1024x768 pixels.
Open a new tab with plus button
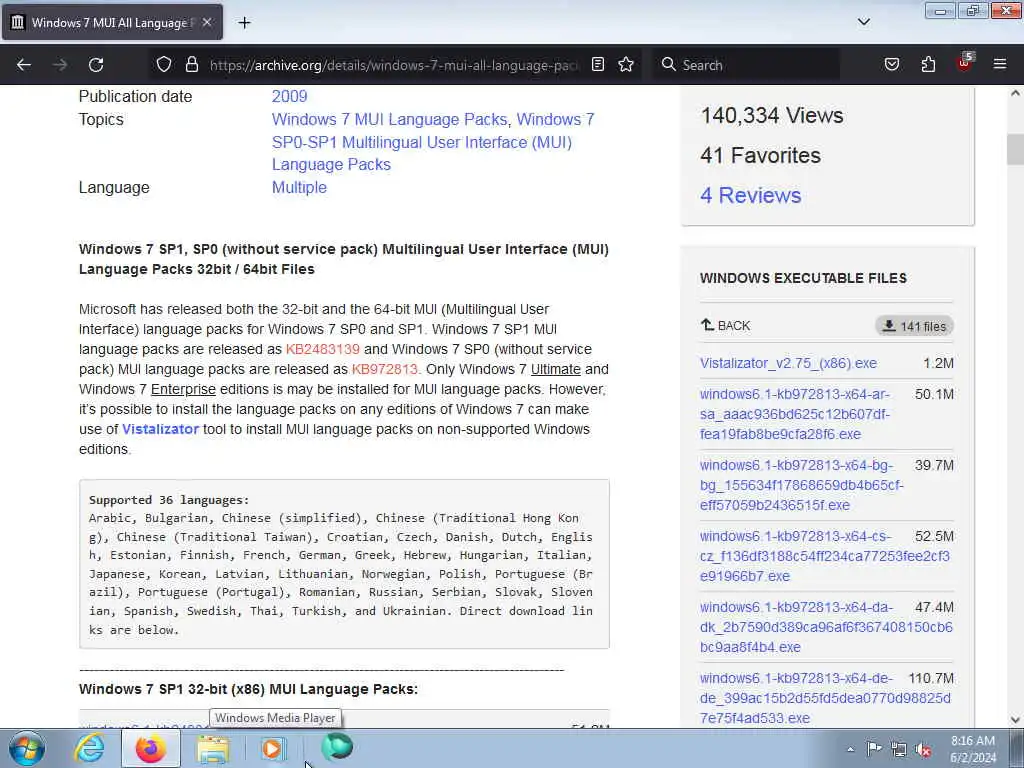pyautogui.click(x=244, y=23)
